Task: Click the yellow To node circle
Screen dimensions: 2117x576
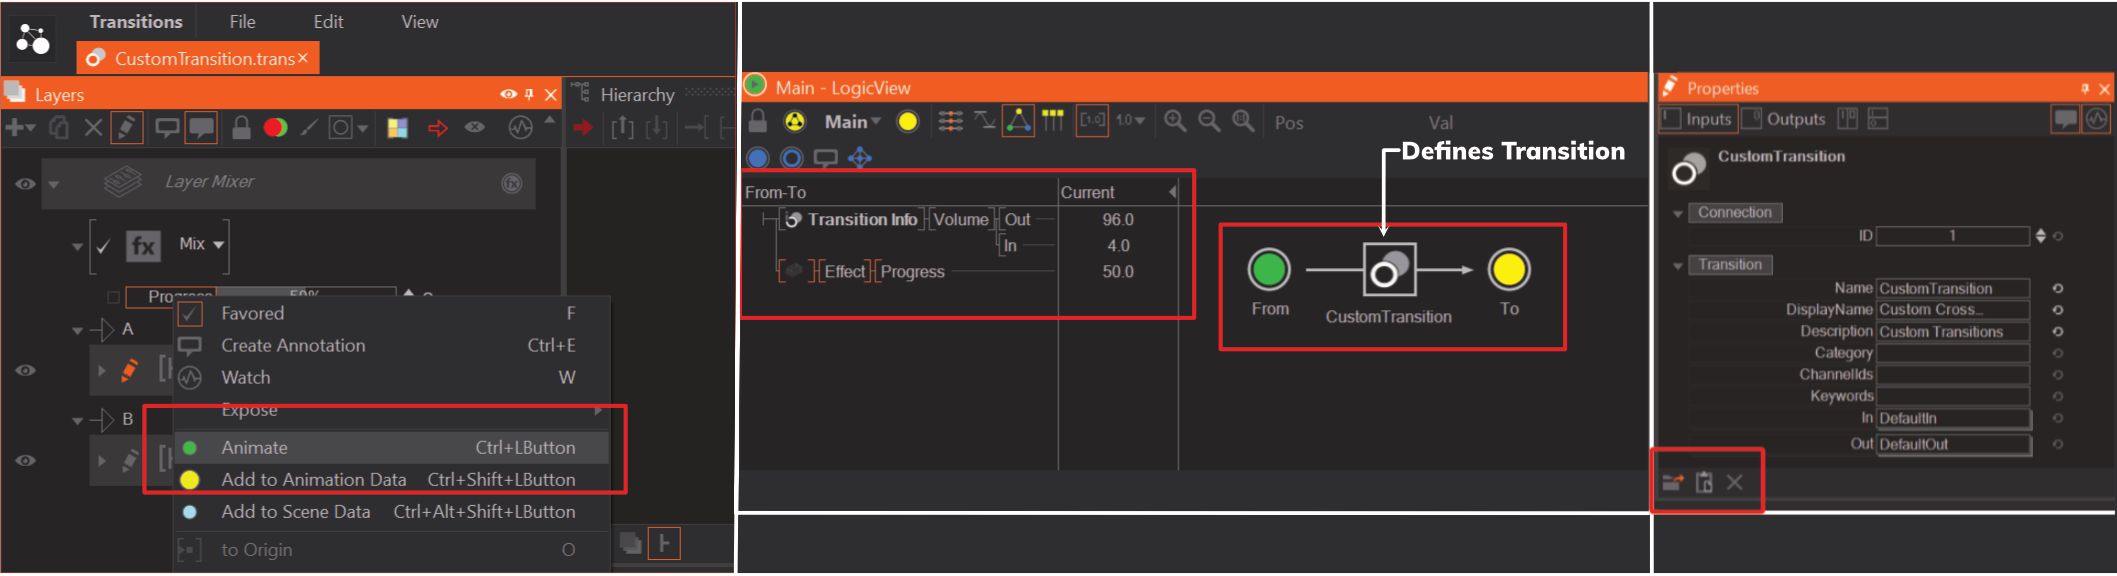Action: (1508, 270)
